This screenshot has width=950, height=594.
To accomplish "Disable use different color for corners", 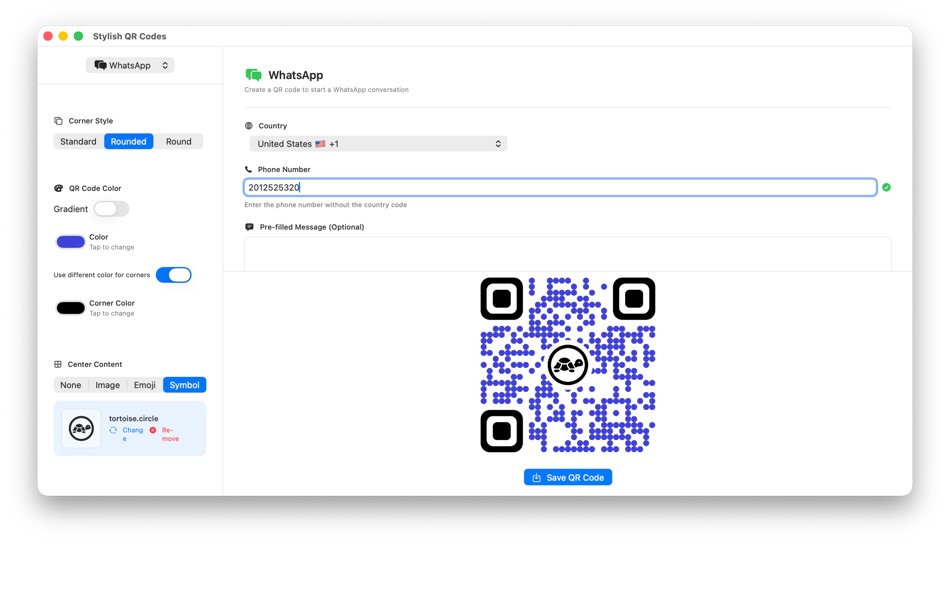I will [174, 274].
